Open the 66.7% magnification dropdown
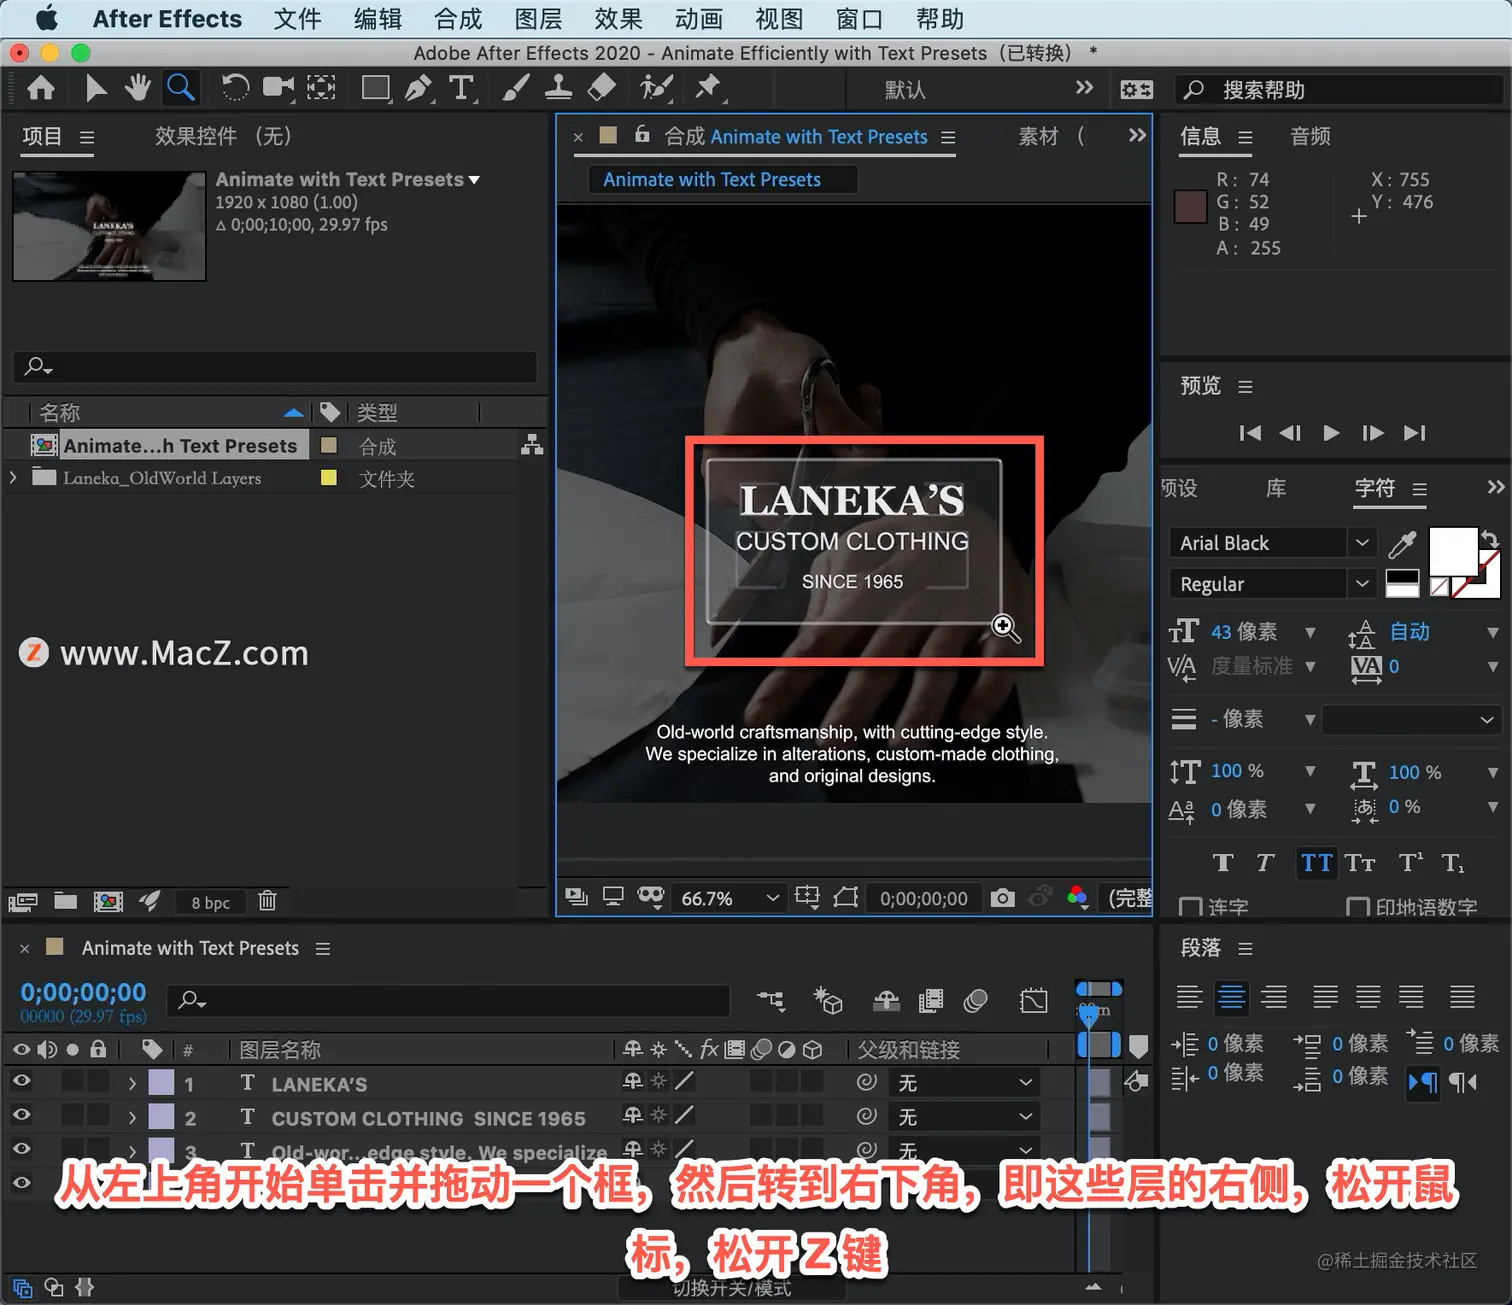 click(x=729, y=898)
